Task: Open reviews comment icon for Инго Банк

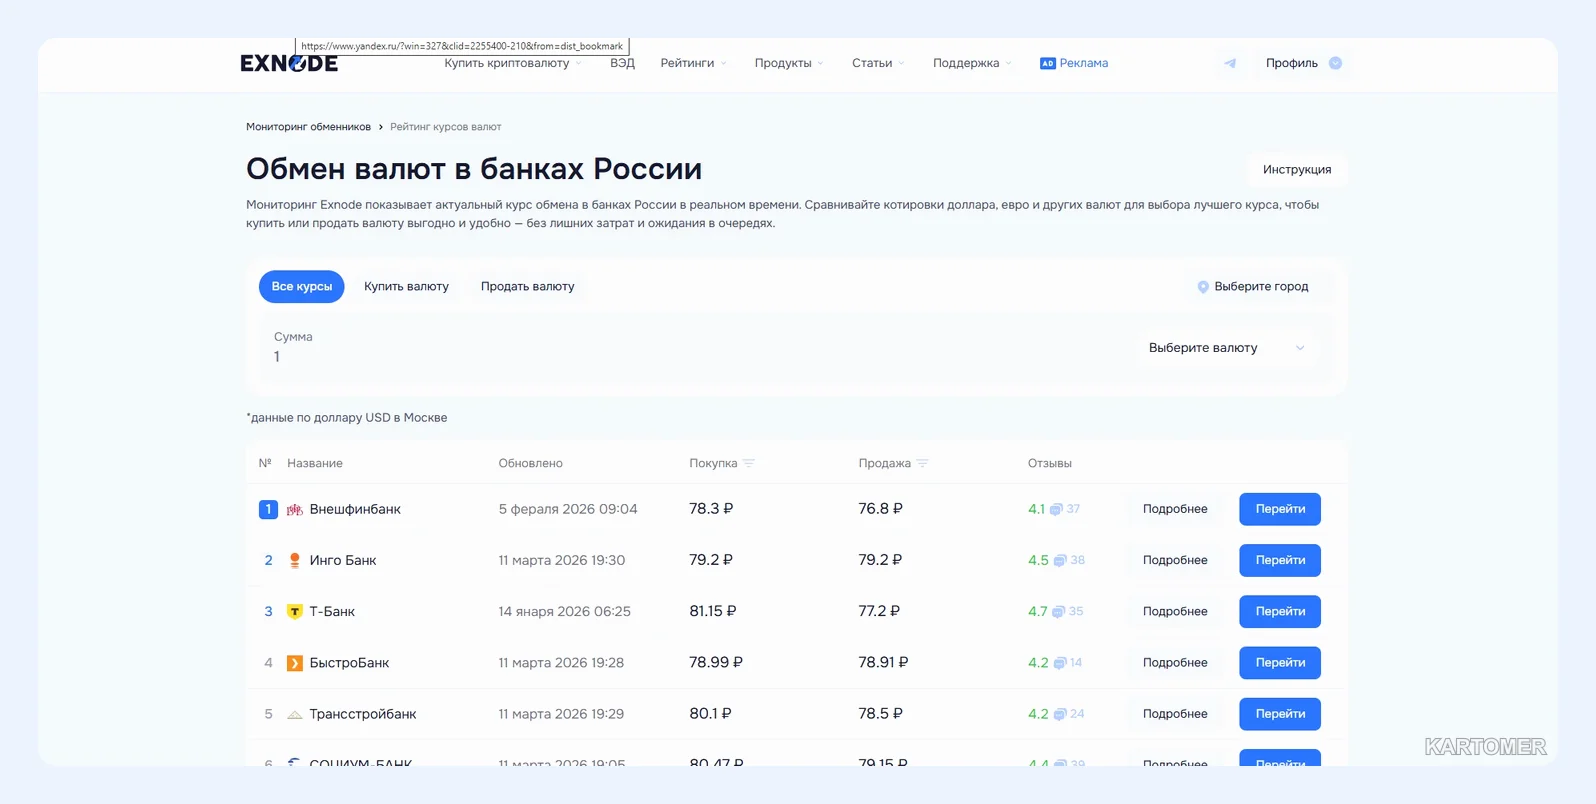Action: pyautogui.click(x=1060, y=560)
